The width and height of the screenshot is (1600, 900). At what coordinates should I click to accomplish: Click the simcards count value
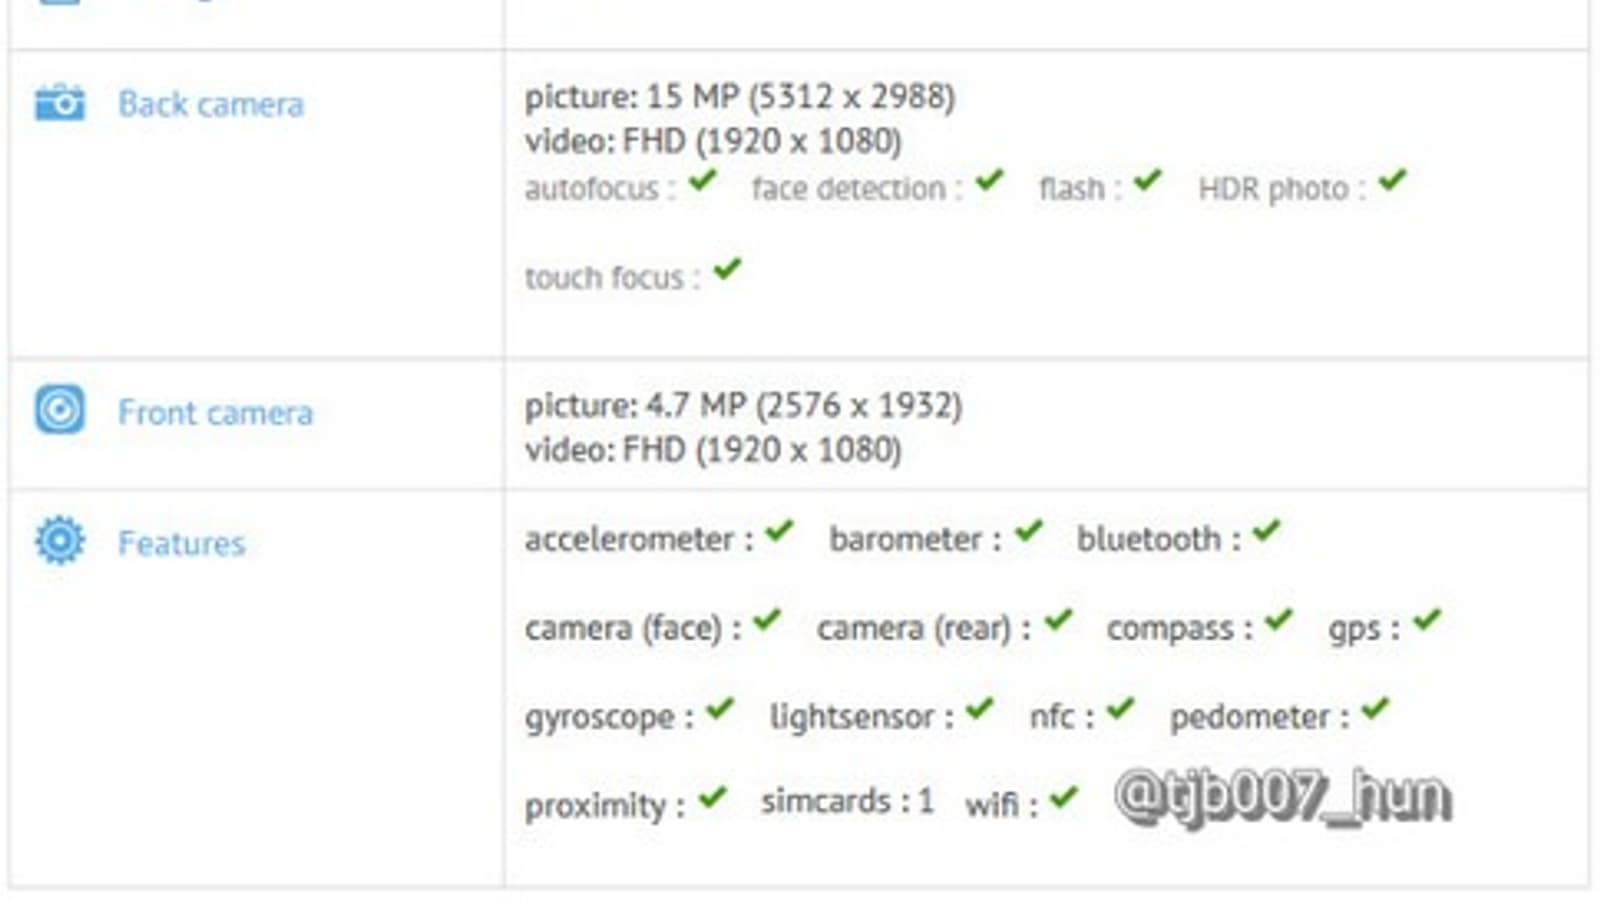(x=926, y=801)
